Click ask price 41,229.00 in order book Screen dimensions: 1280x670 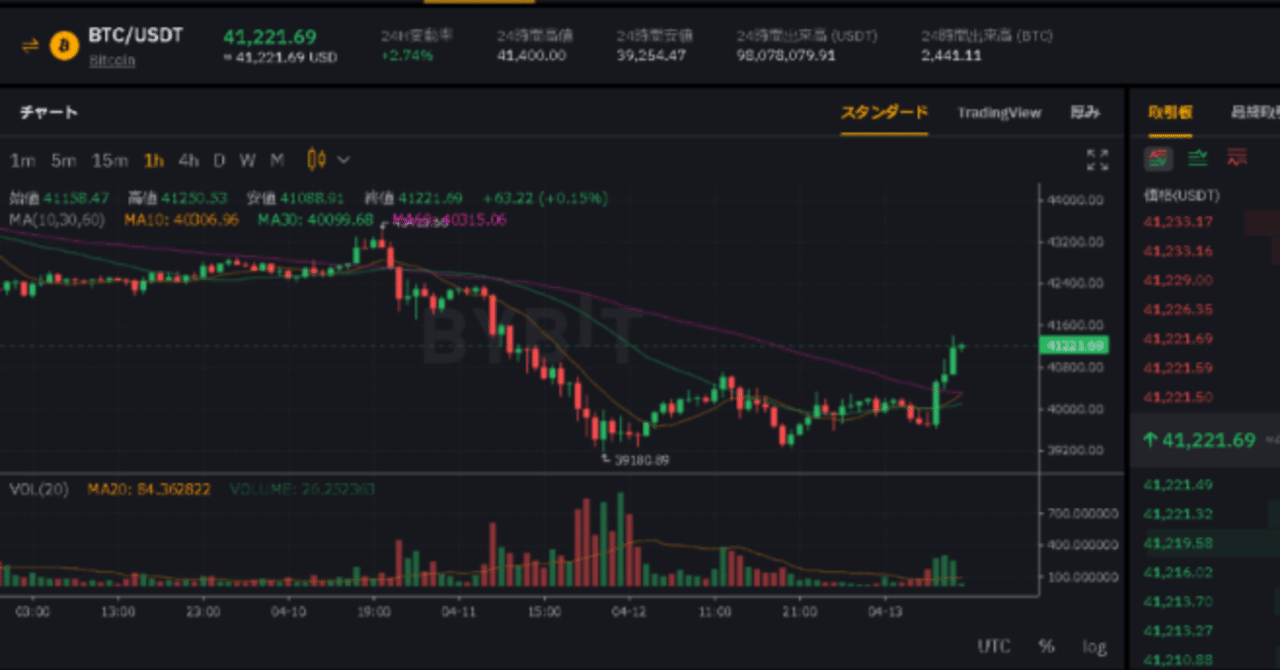click(1178, 280)
